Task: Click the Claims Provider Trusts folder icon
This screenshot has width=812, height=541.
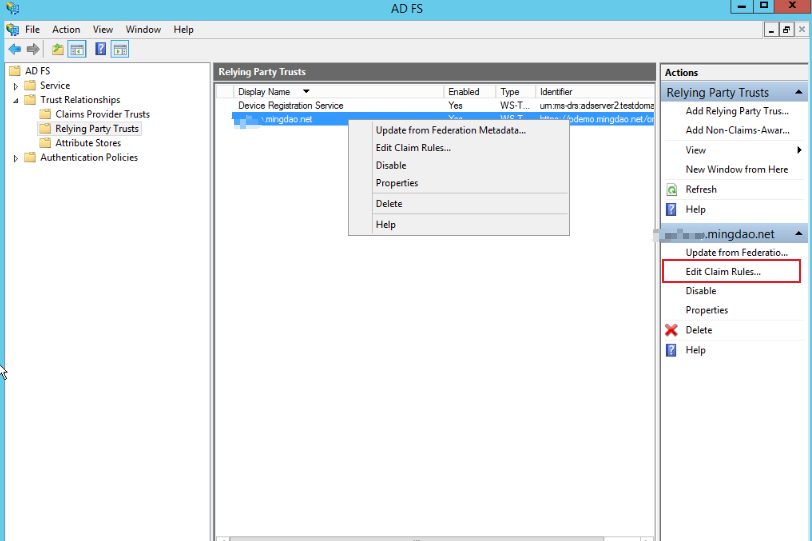Action: pyautogui.click(x=45, y=114)
